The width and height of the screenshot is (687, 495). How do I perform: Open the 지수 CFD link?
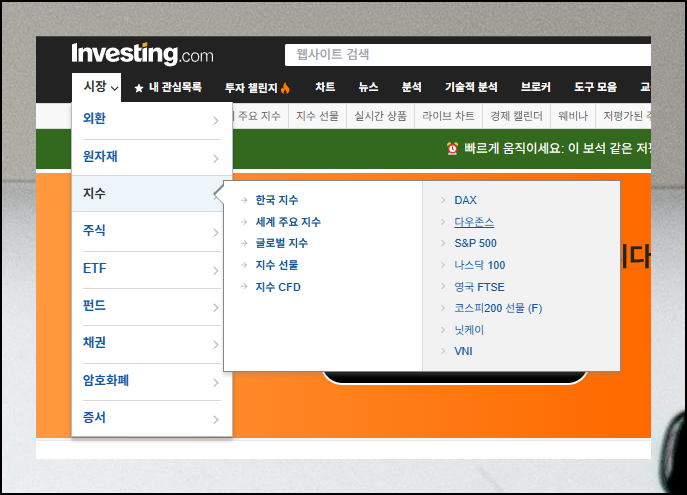click(x=278, y=287)
